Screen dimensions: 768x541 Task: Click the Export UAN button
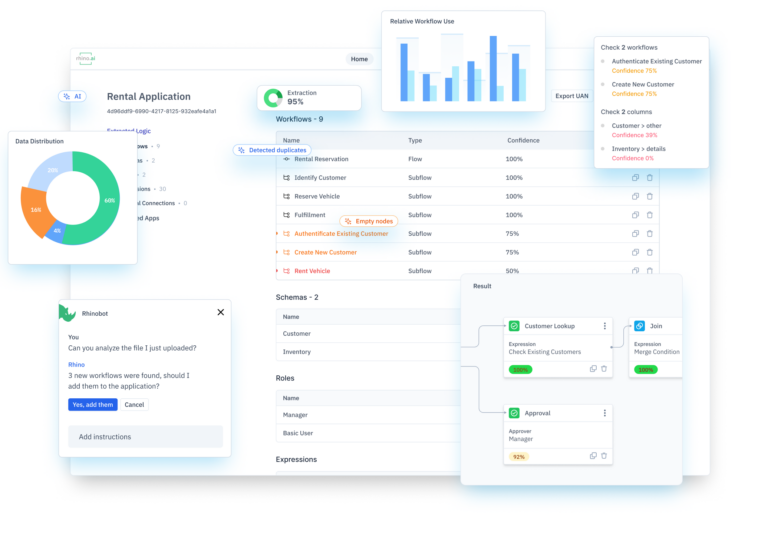[572, 96]
